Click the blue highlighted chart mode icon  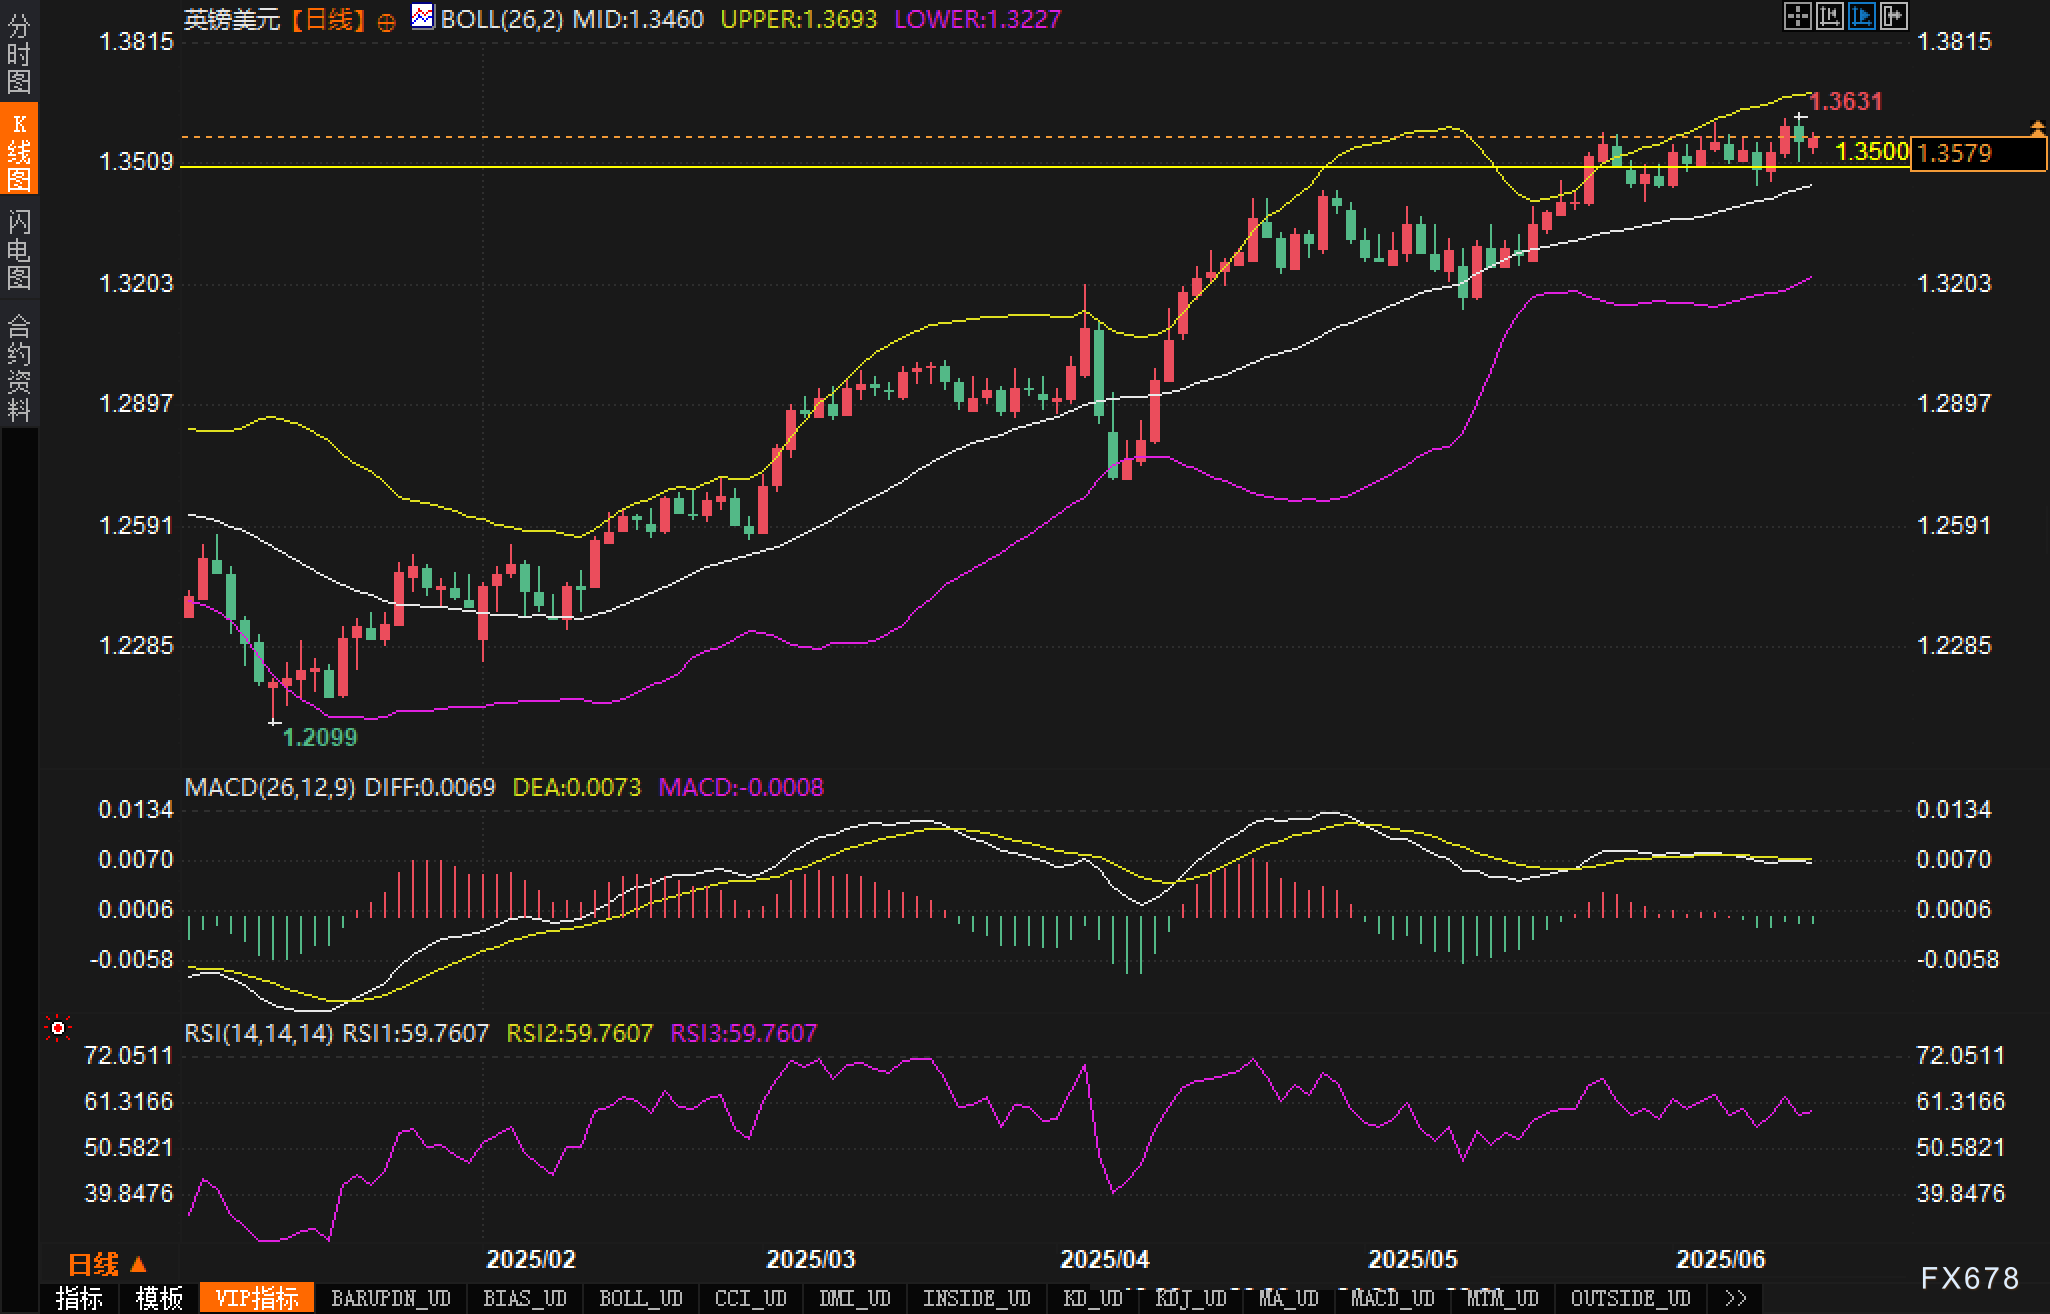[1861, 16]
